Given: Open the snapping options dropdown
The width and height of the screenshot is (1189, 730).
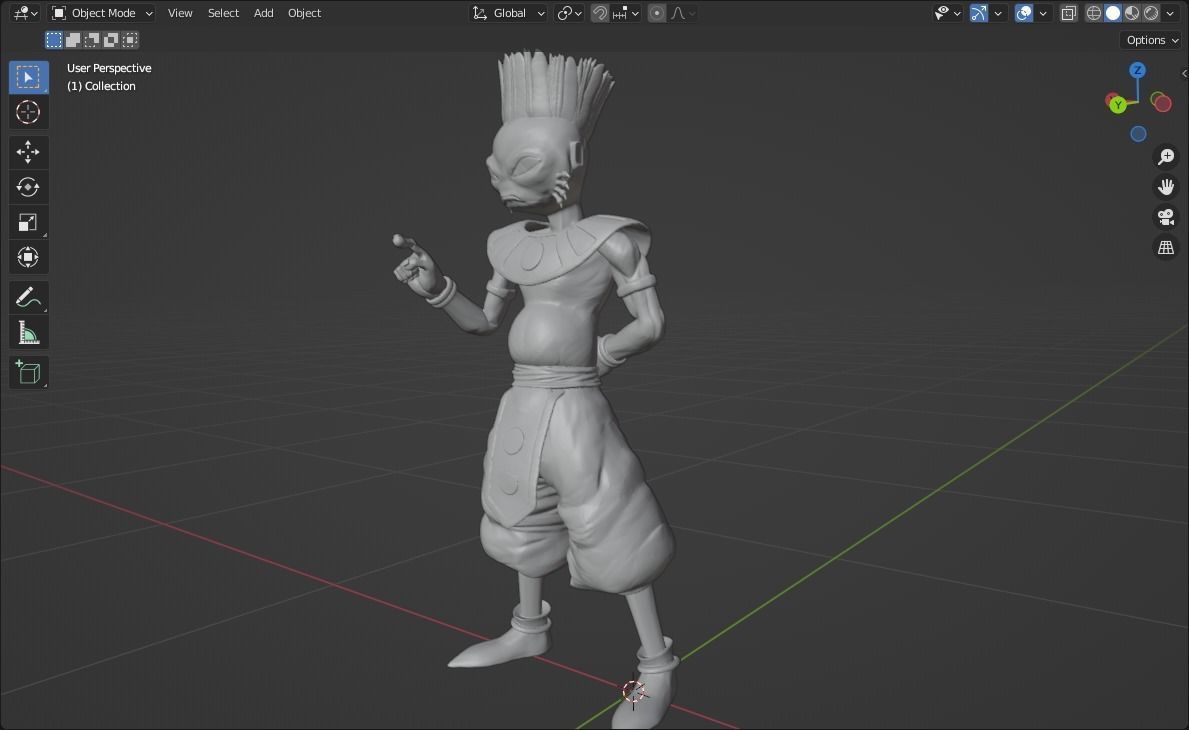Looking at the screenshot, I should coord(626,13).
